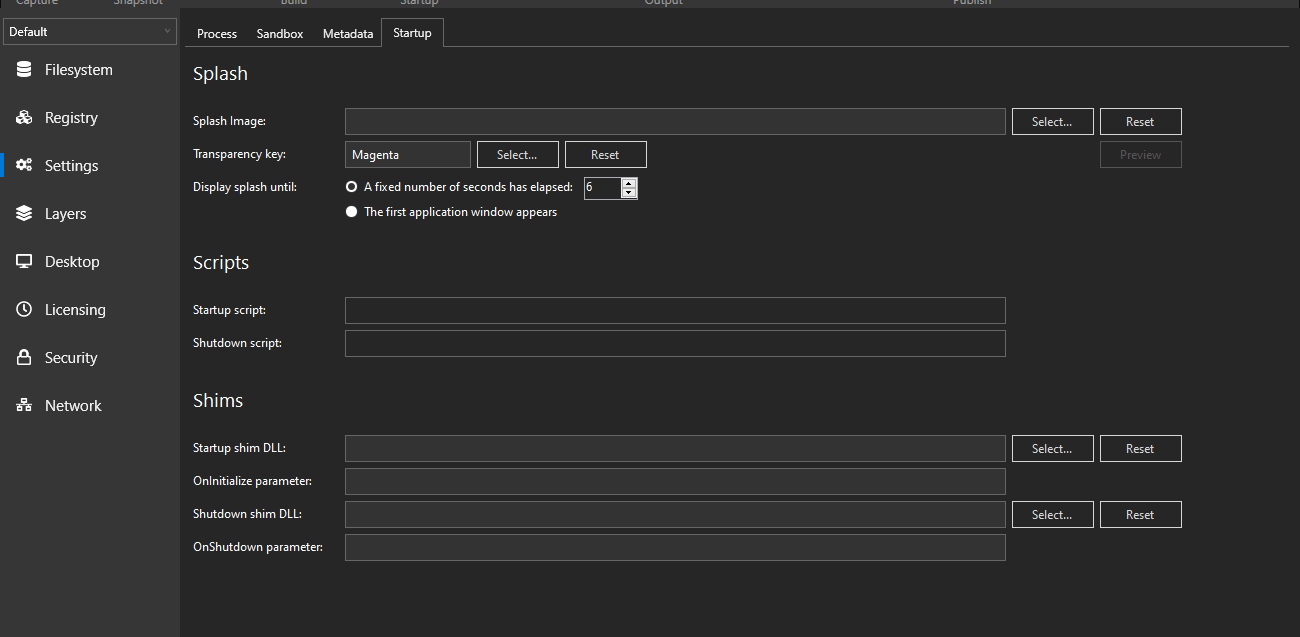The height and width of the screenshot is (637, 1300).
Task: Reset the Splash Image field
Action: [x=1140, y=121]
